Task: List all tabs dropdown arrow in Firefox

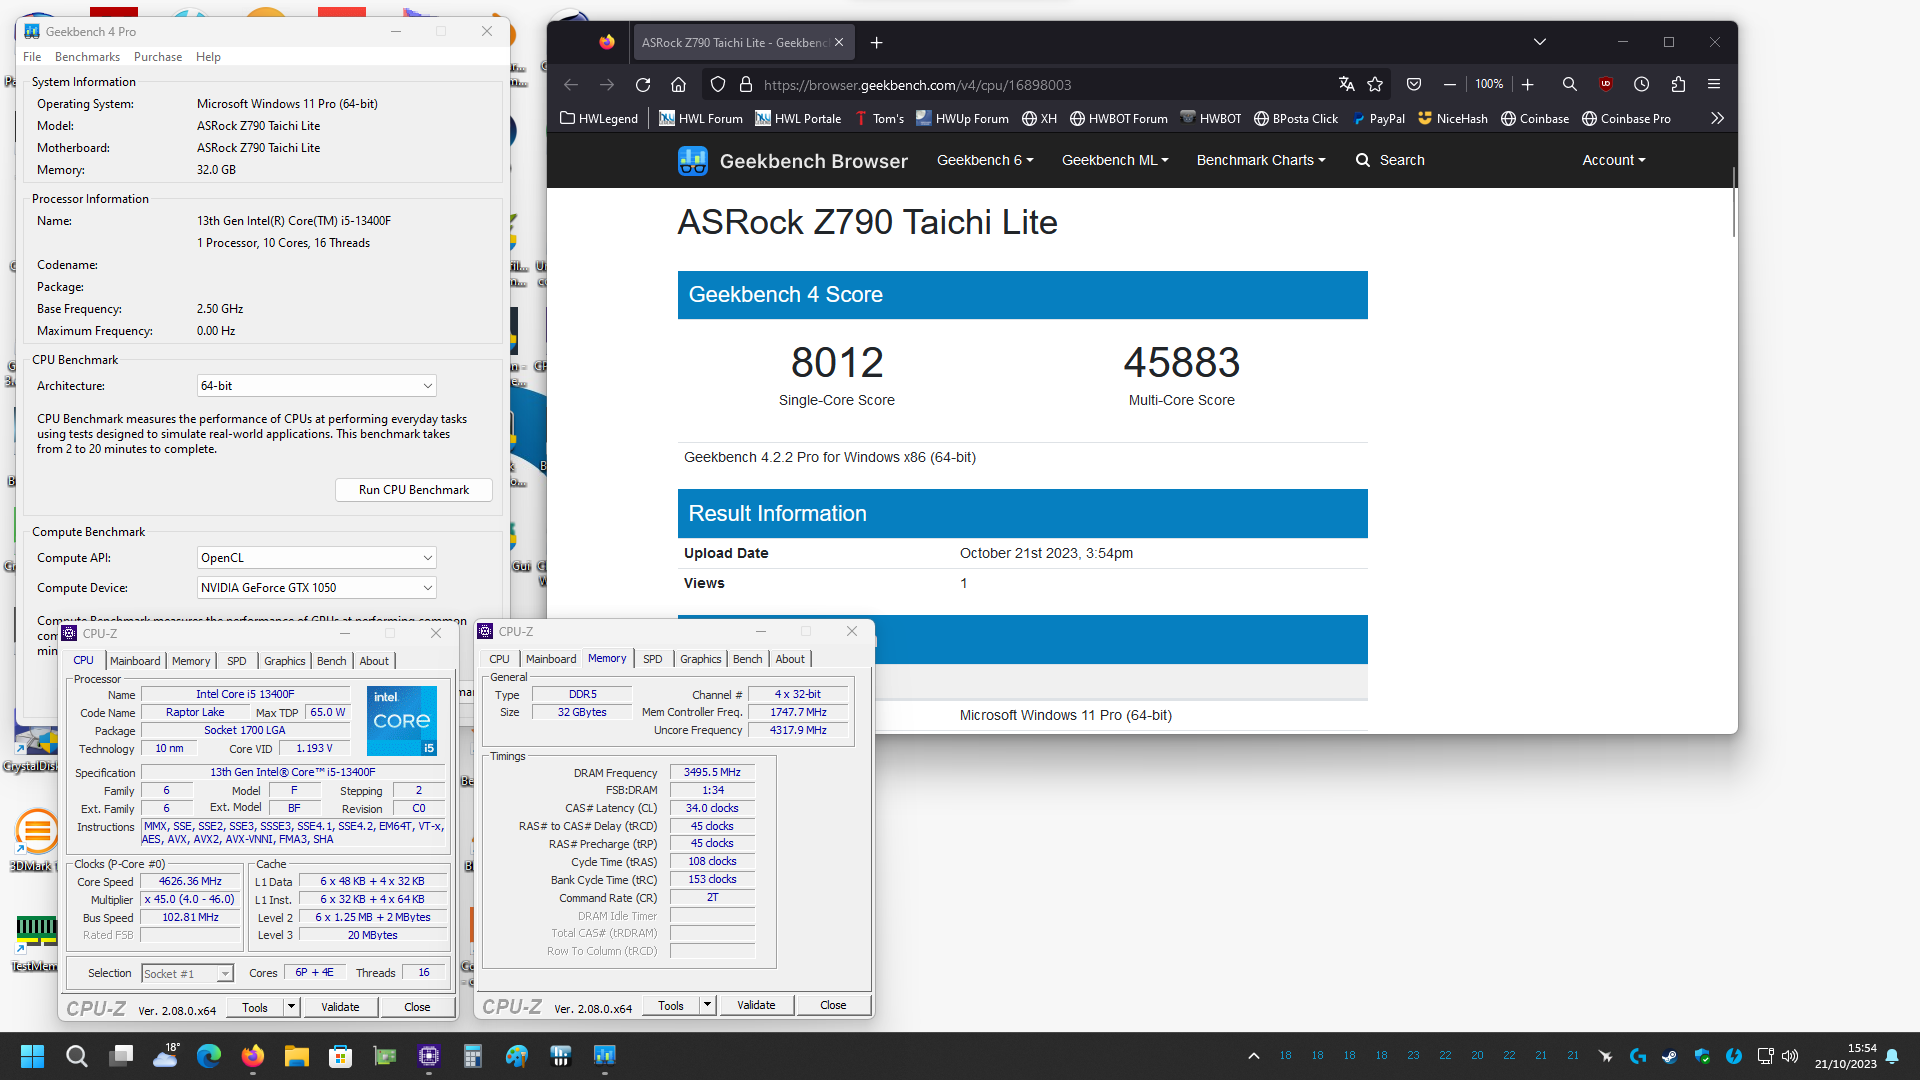Action: 1539,42
